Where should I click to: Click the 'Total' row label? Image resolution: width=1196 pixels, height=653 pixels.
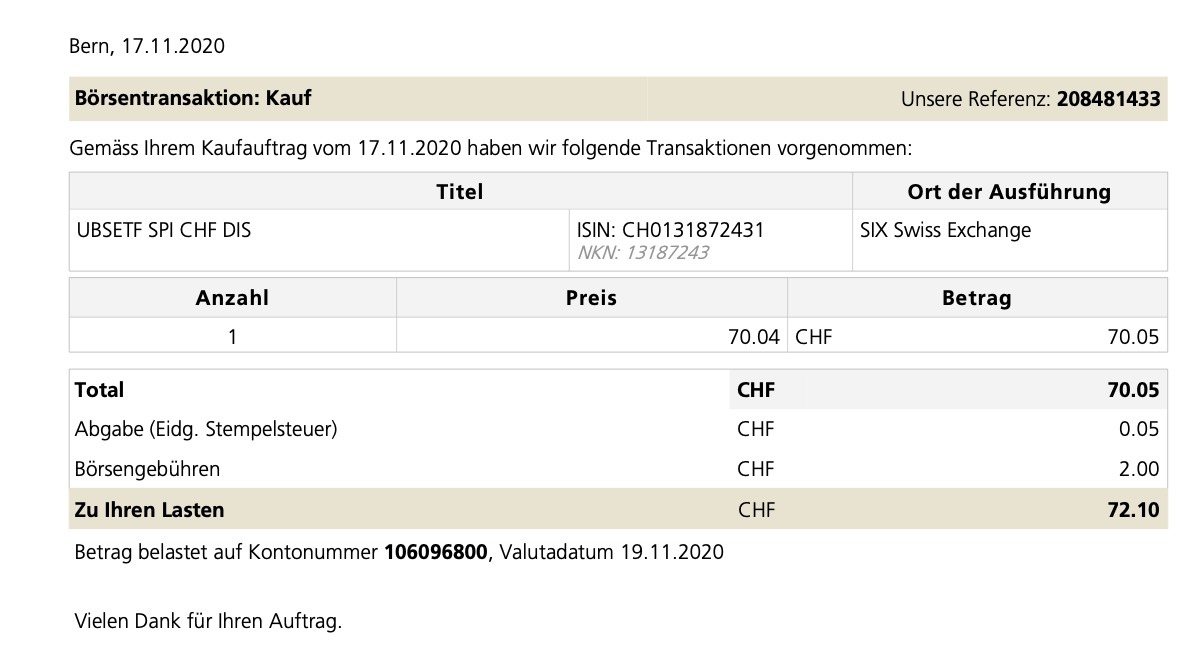coord(100,389)
